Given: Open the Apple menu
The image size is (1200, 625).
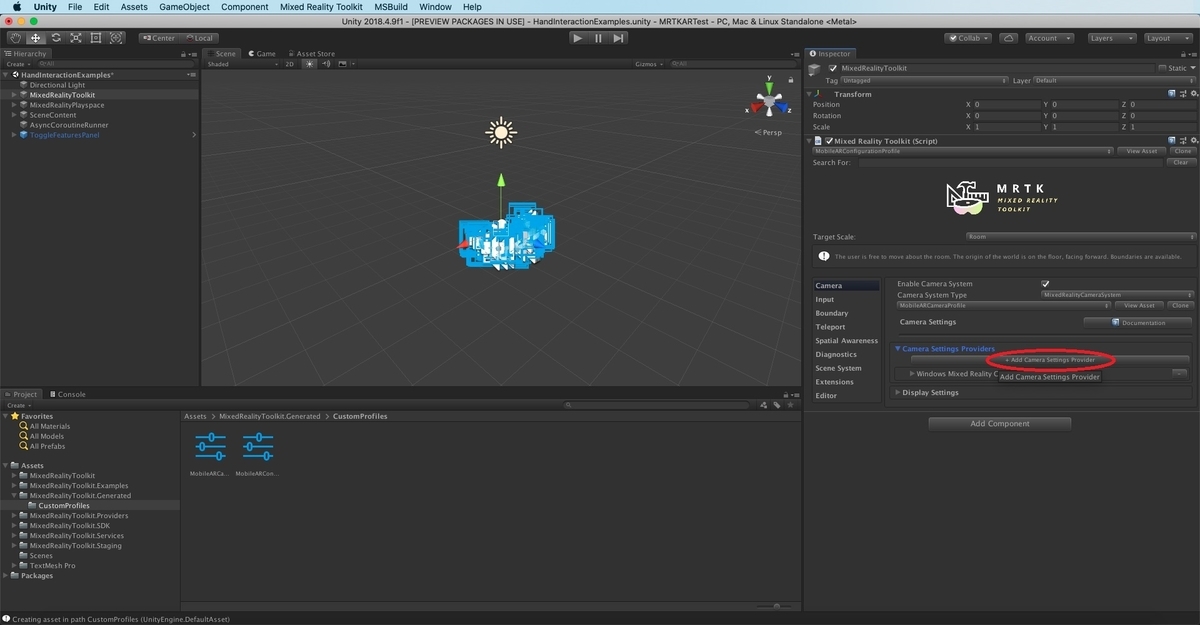Looking at the screenshot, I should coord(17,7).
